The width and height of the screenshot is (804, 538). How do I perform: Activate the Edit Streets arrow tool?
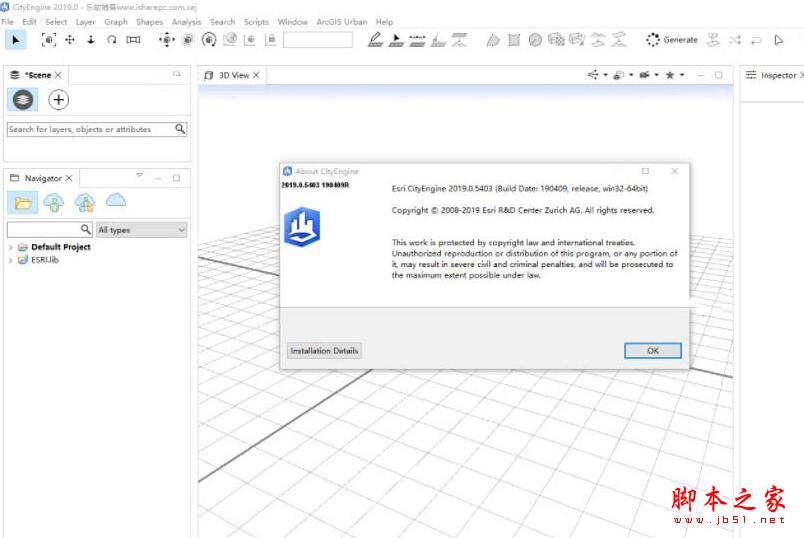[396, 40]
